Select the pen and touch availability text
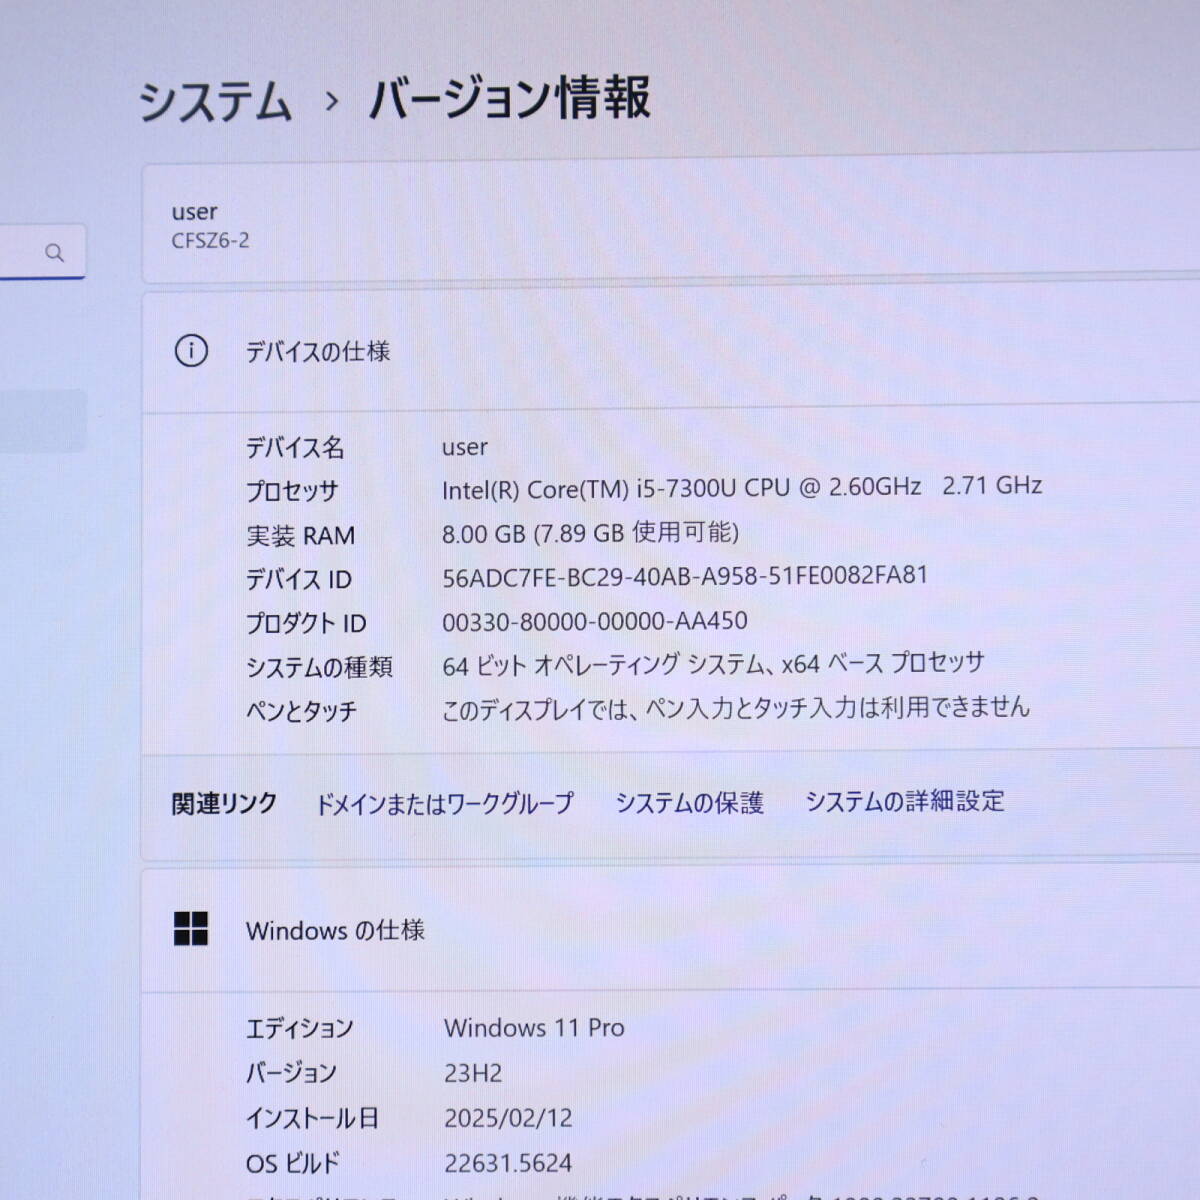This screenshot has width=1200, height=1200. (x=736, y=708)
